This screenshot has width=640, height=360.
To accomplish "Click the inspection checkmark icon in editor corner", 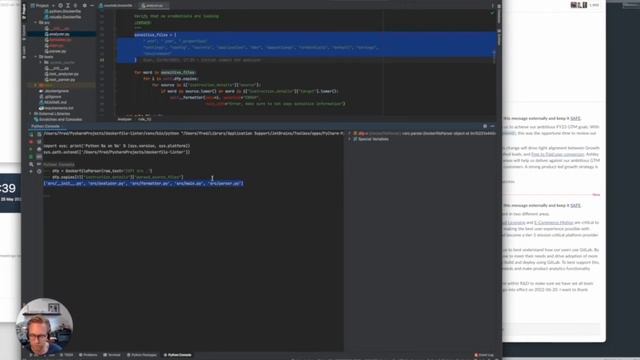I will 492,13.
